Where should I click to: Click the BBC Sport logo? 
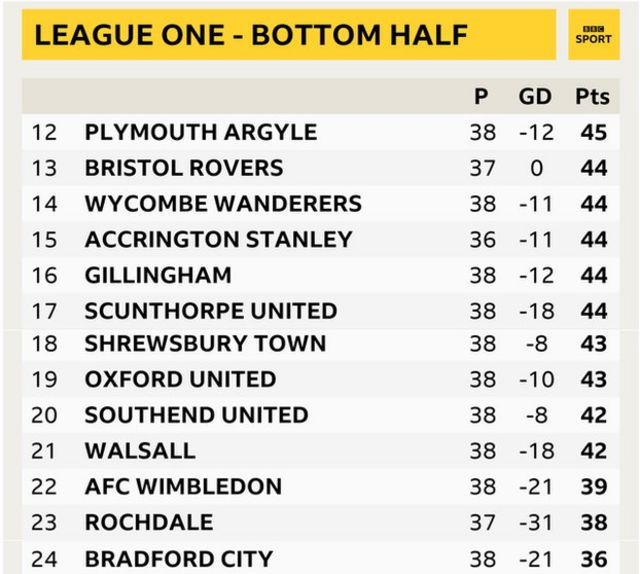pos(593,35)
